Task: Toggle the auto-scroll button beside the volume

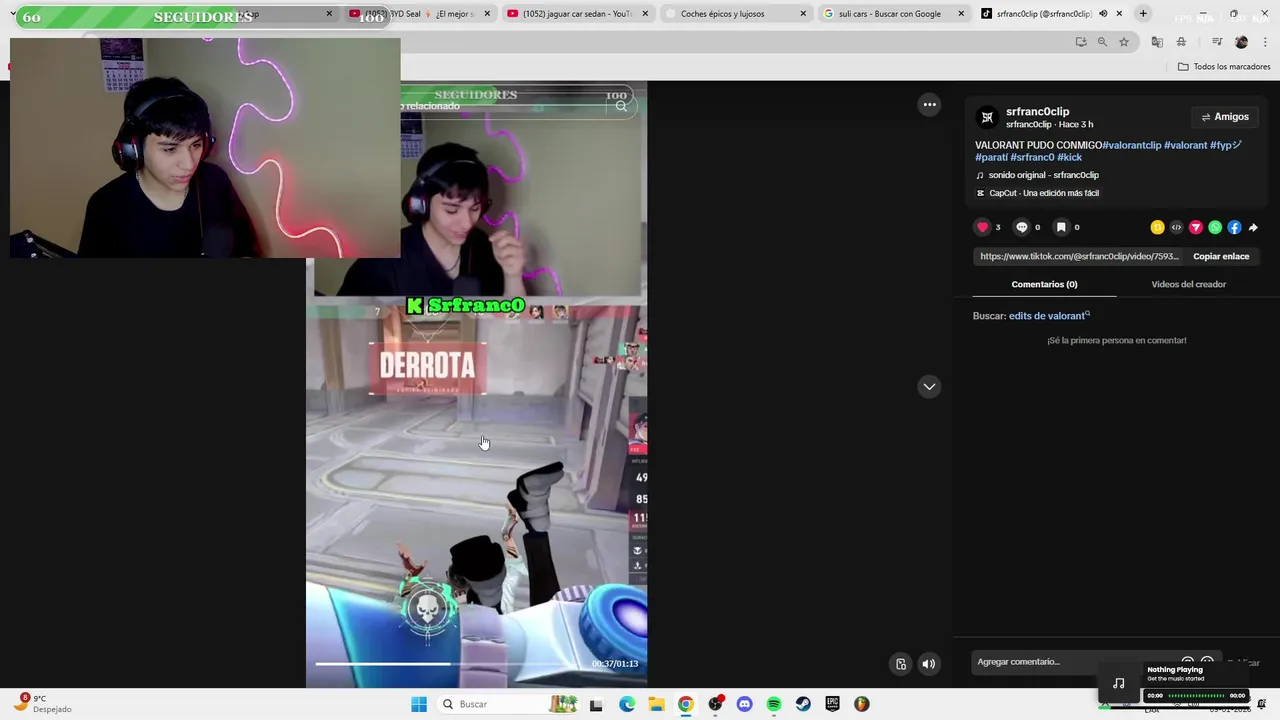Action: coord(901,663)
